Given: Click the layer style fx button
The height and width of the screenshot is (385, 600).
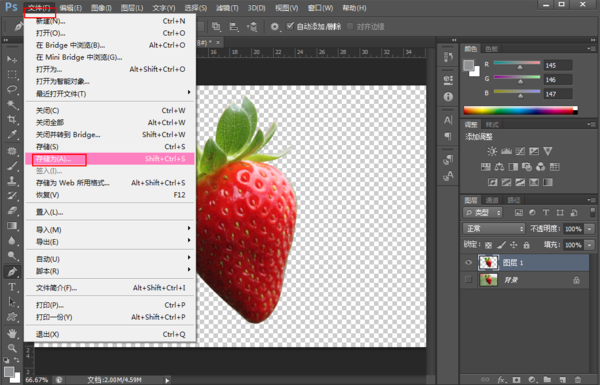Looking at the screenshot, I should (502, 380).
